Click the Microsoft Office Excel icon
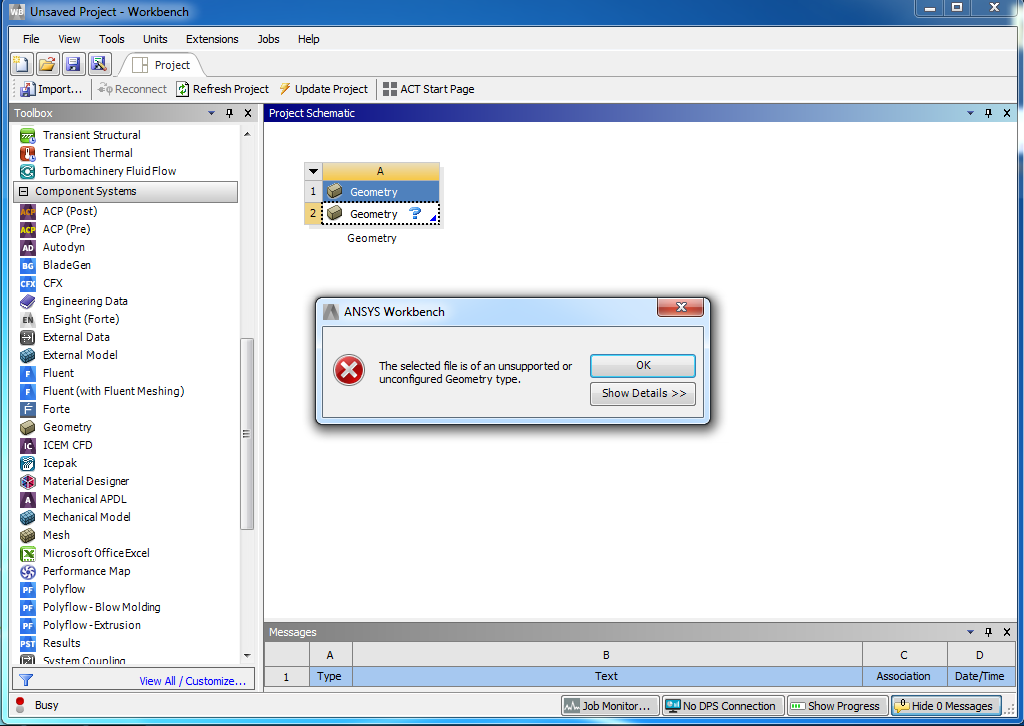 (x=27, y=554)
